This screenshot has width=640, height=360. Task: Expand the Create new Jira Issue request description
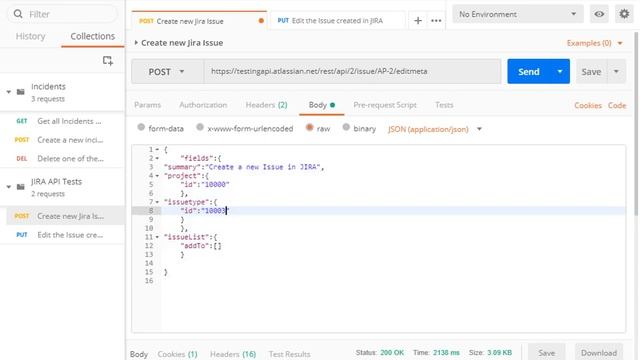pos(136,42)
